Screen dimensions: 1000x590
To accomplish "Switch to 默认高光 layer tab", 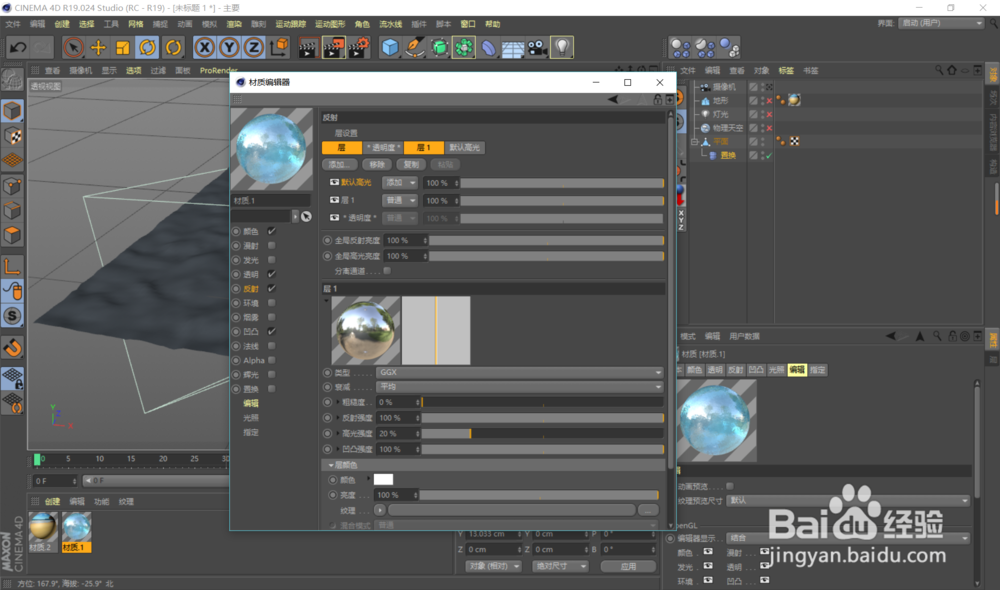I will [464, 148].
